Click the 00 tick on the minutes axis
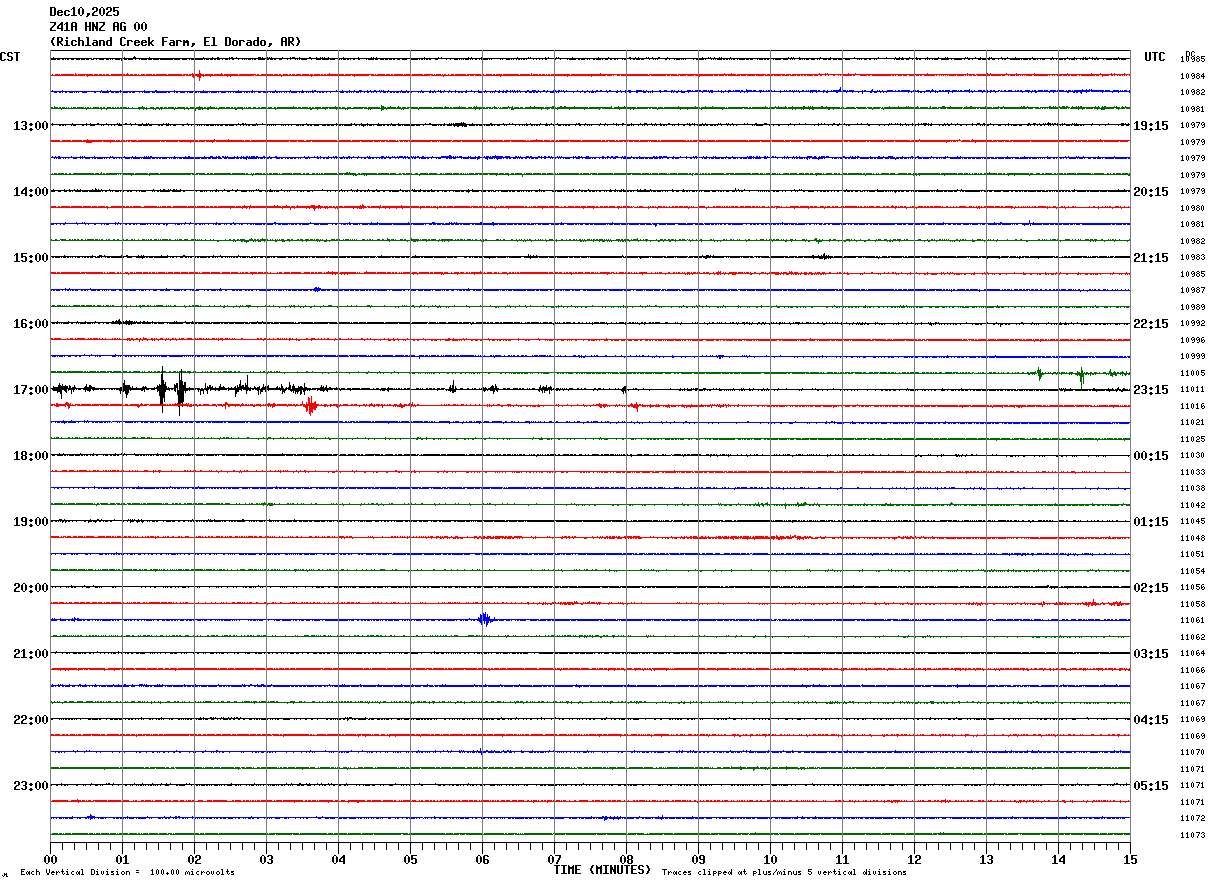Image resolution: width=1210 pixels, height=886 pixels. 50,859
